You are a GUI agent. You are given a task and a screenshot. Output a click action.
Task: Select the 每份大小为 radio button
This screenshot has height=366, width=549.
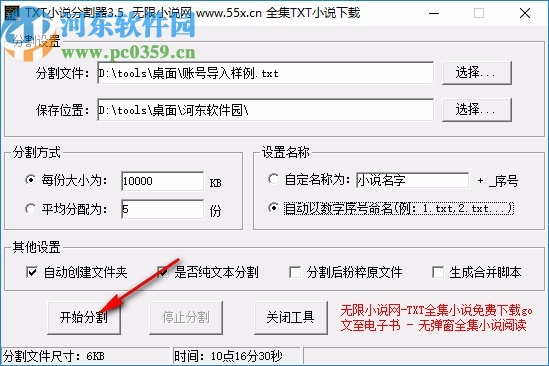[x=30, y=180]
